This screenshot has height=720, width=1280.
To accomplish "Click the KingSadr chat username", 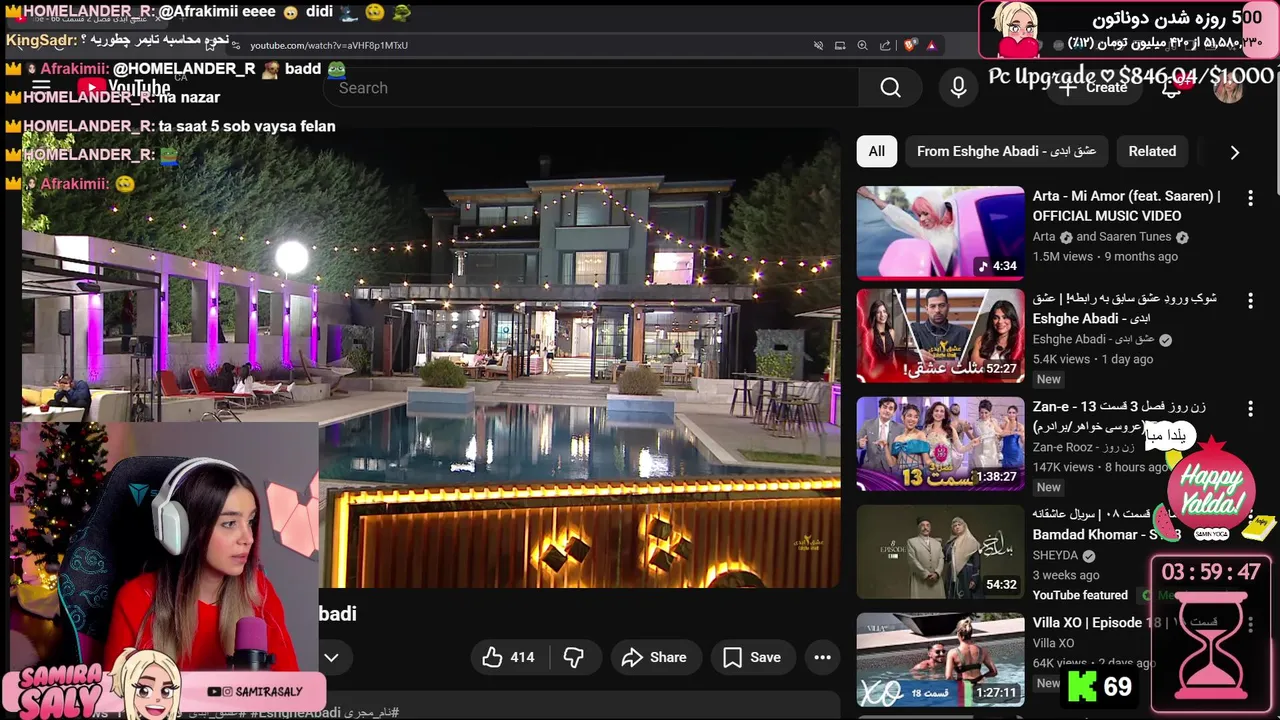I will click(41, 40).
